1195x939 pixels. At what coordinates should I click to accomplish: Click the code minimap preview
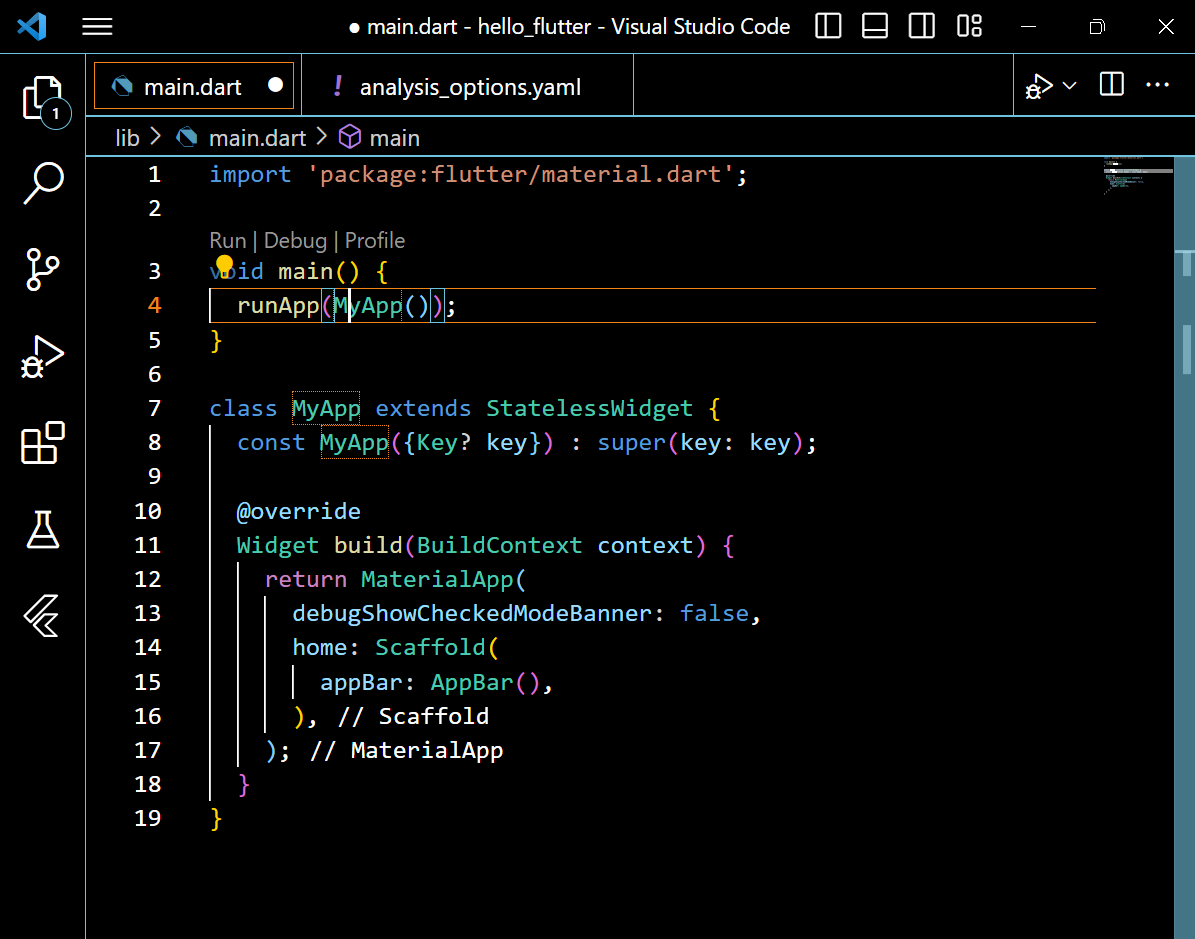[x=1138, y=175]
